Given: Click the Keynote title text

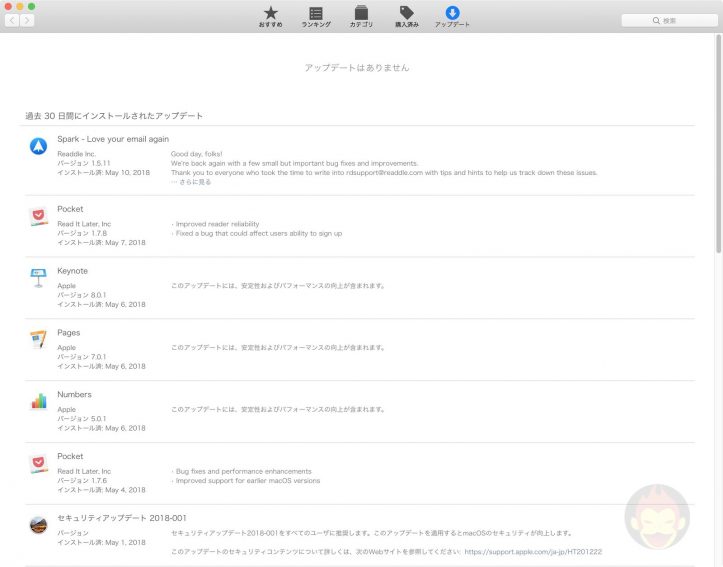Looking at the screenshot, I should pyautogui.click(x=72, y=271).
